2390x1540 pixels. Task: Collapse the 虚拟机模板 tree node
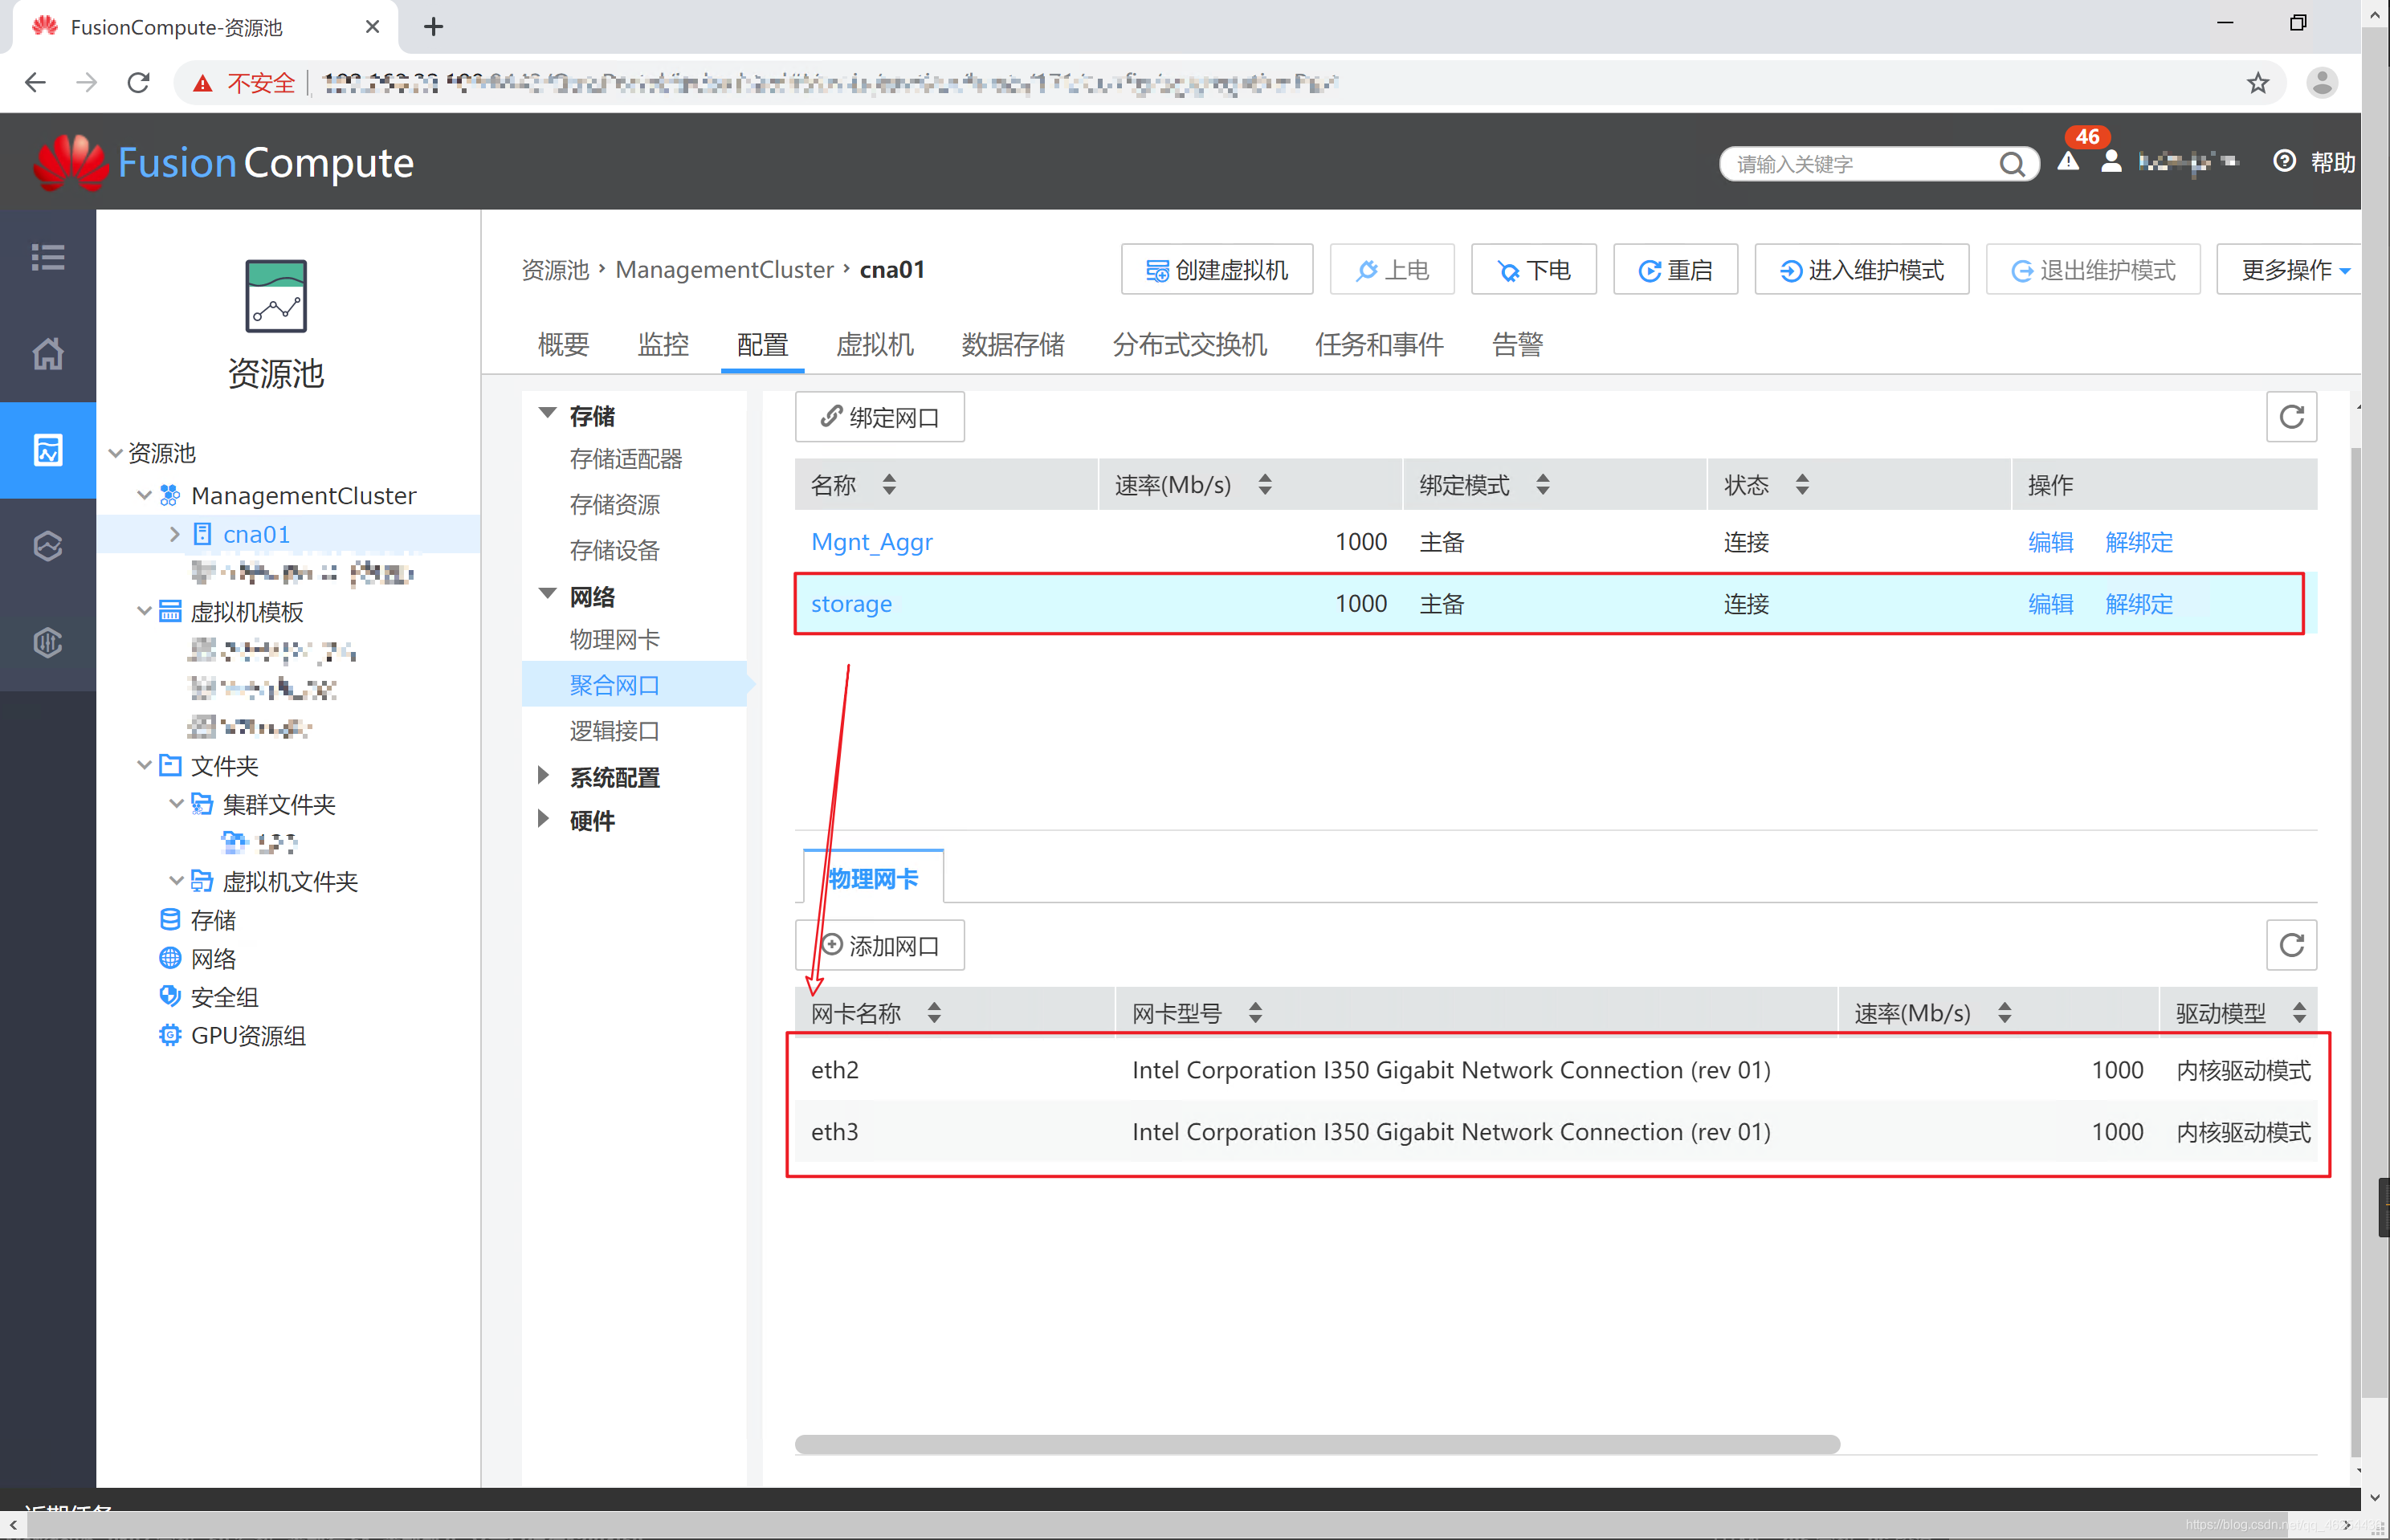point(144,611)
